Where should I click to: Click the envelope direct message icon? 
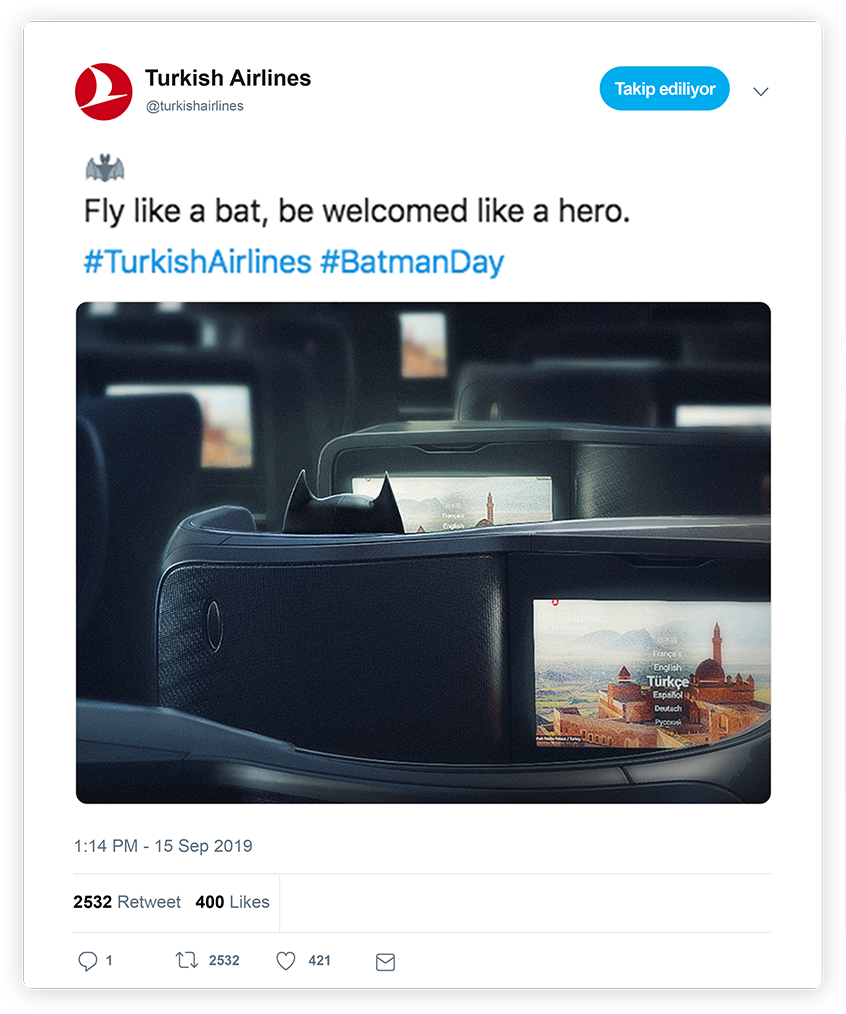click(x=385, y=962)
